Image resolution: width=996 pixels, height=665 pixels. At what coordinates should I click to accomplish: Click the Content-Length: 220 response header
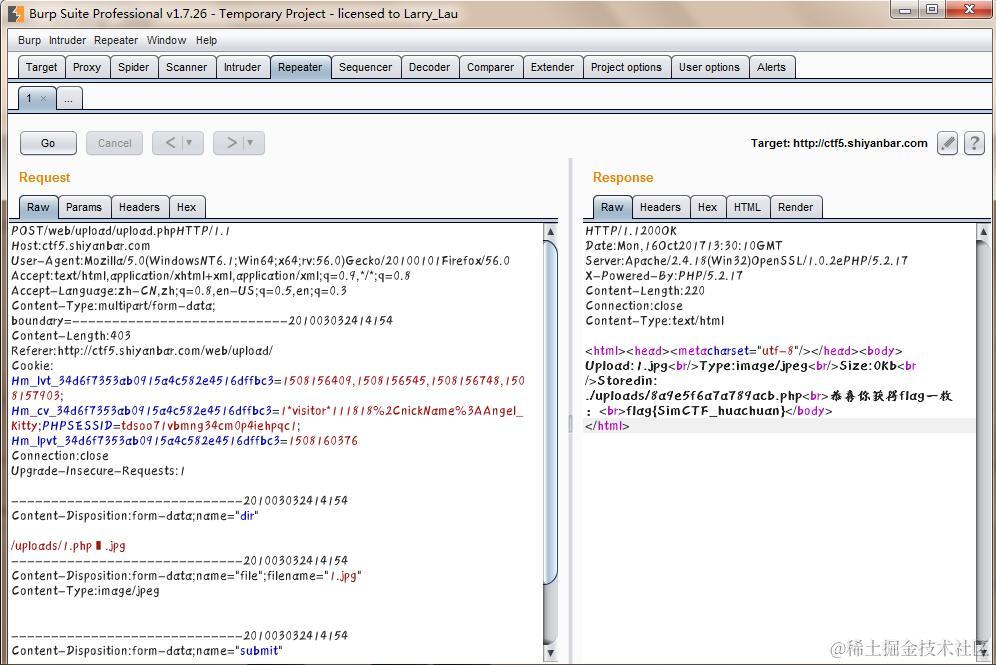(x=645, y=290)
